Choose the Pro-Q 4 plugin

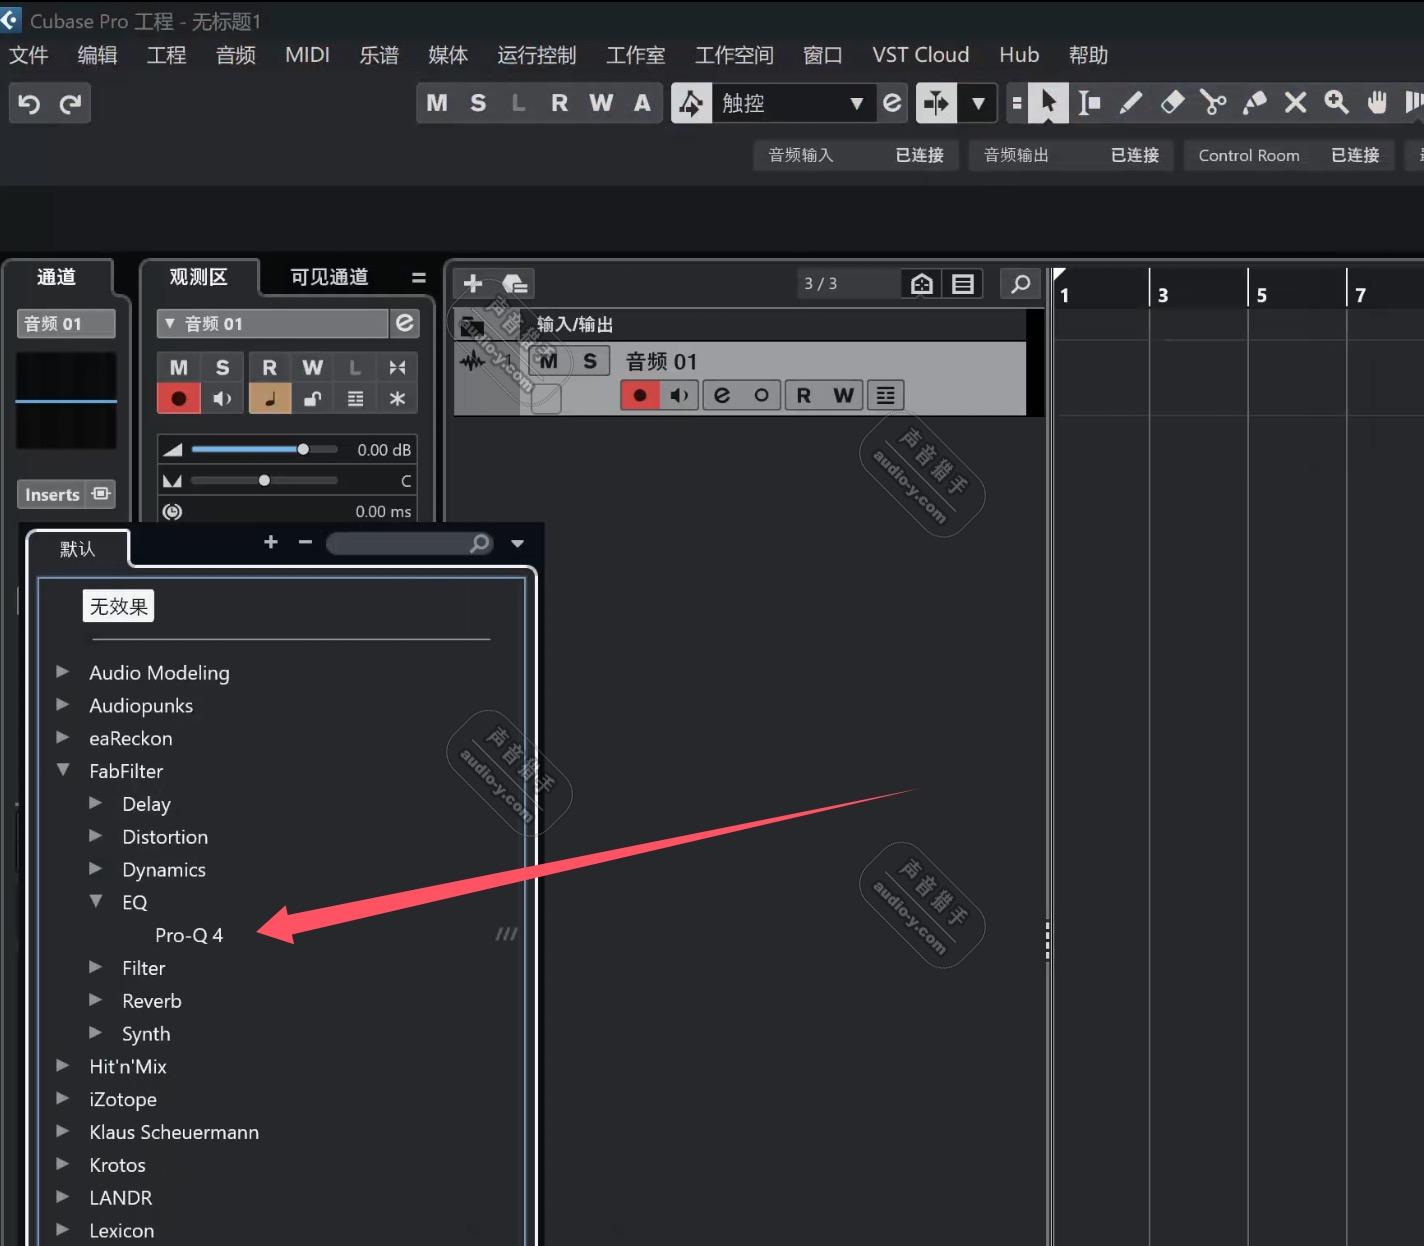point(189,935)
